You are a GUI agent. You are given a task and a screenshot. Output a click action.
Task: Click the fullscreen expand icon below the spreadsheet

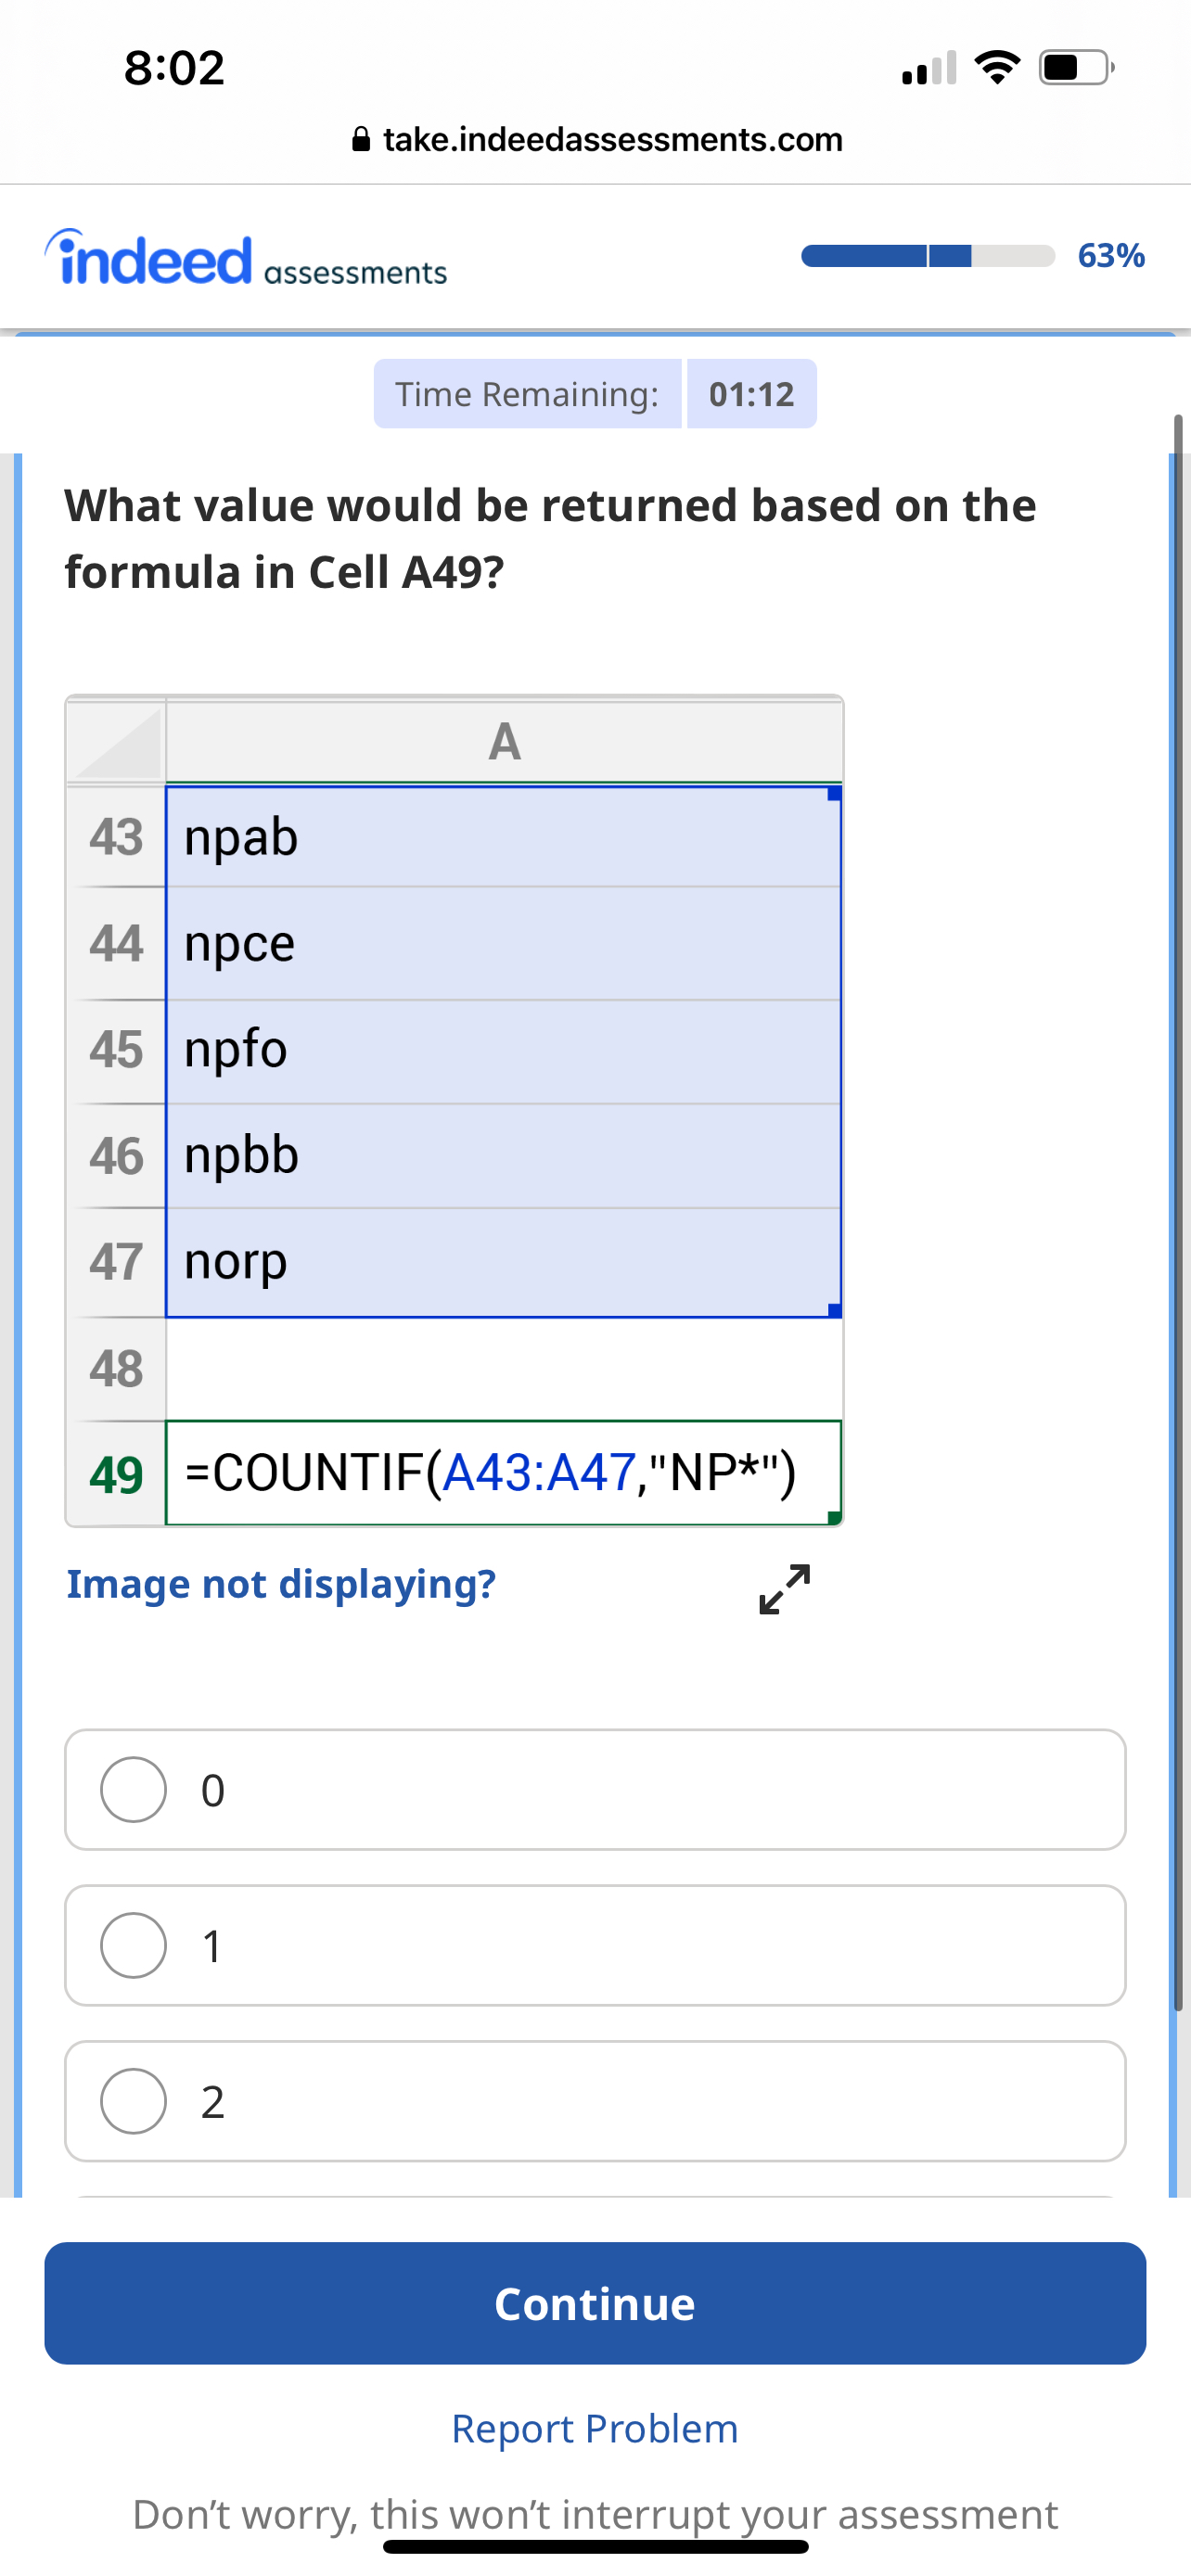coord(783,1590)
